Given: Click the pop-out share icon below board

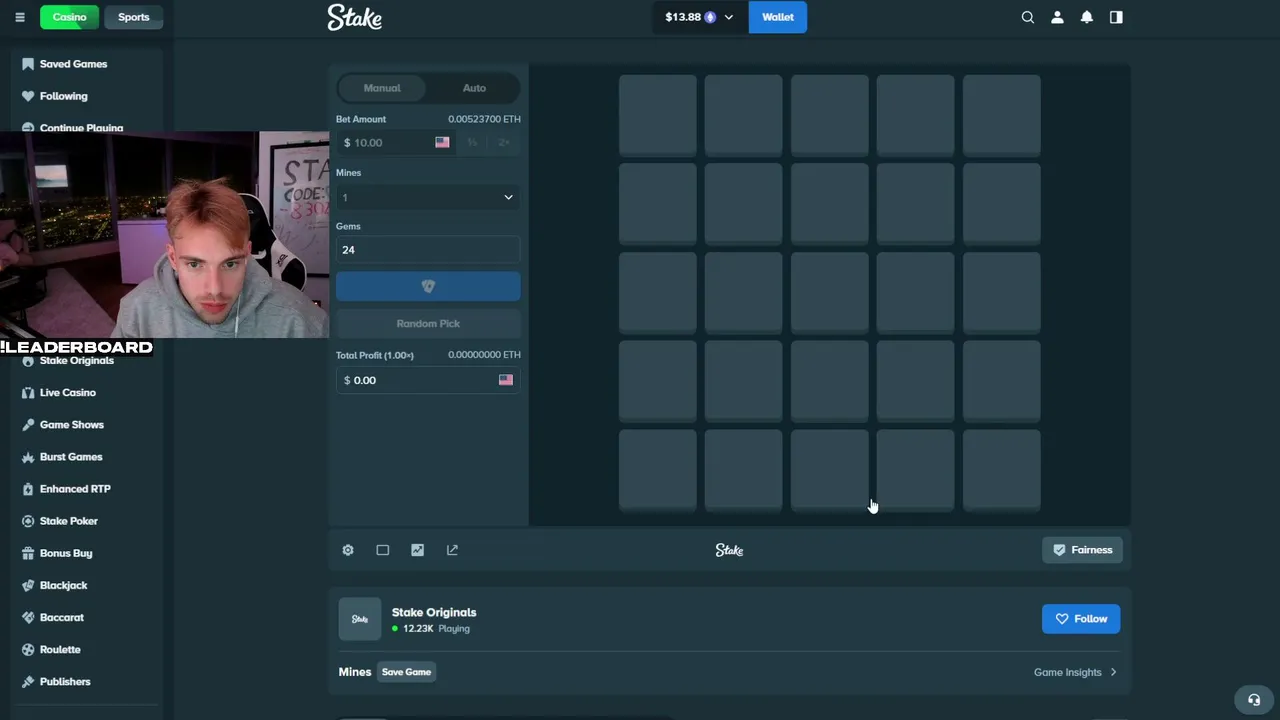Looking at the screenshot, I should 452,550.
